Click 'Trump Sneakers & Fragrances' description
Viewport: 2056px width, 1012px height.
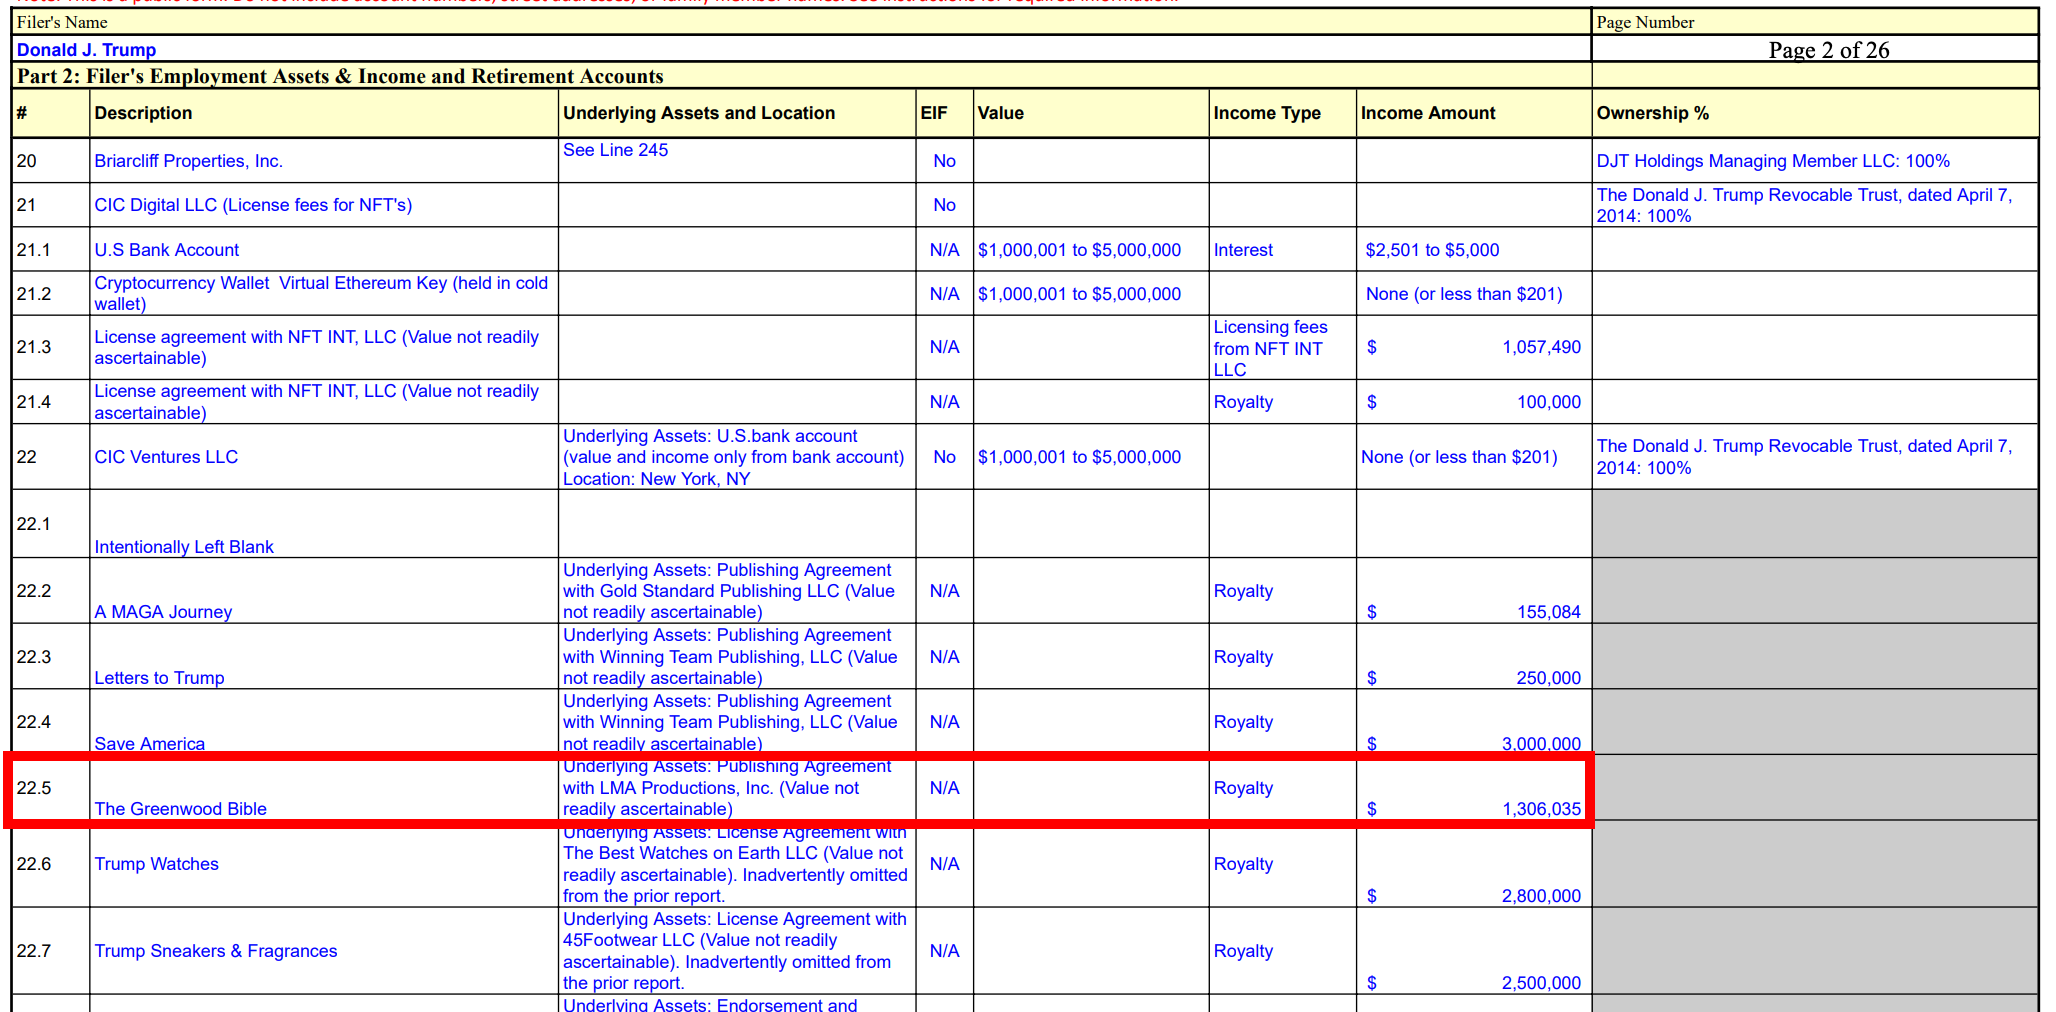[215, 951]
